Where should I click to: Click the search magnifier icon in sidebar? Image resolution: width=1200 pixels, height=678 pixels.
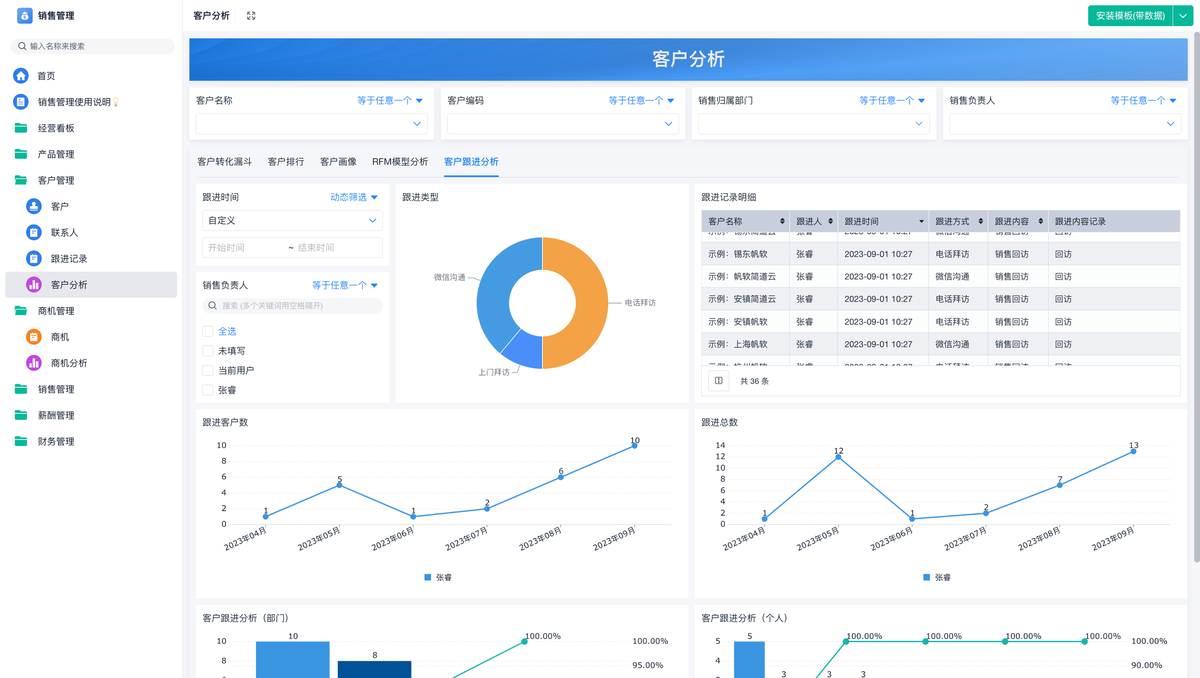click(x=22, y=46)
